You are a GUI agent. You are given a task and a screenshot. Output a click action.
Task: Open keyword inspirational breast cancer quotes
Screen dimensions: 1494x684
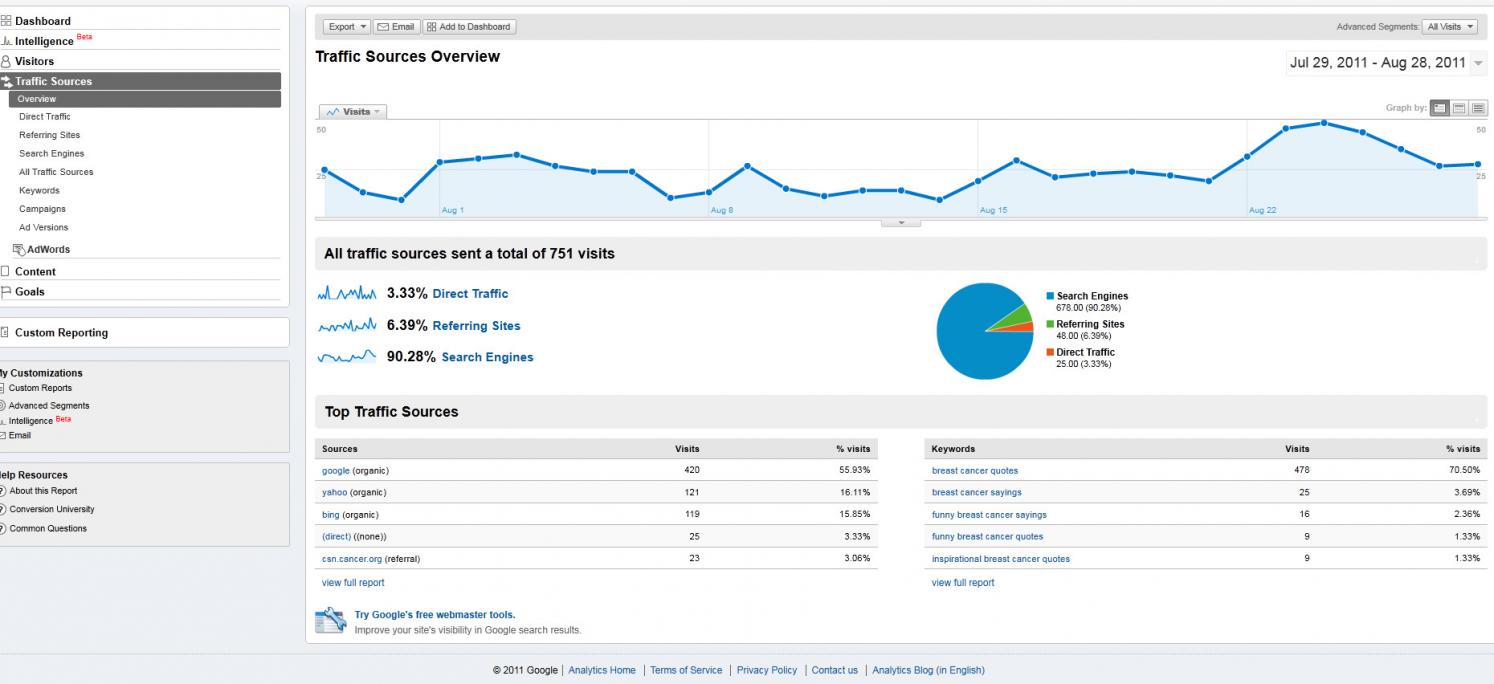[x=1001, y=559]
